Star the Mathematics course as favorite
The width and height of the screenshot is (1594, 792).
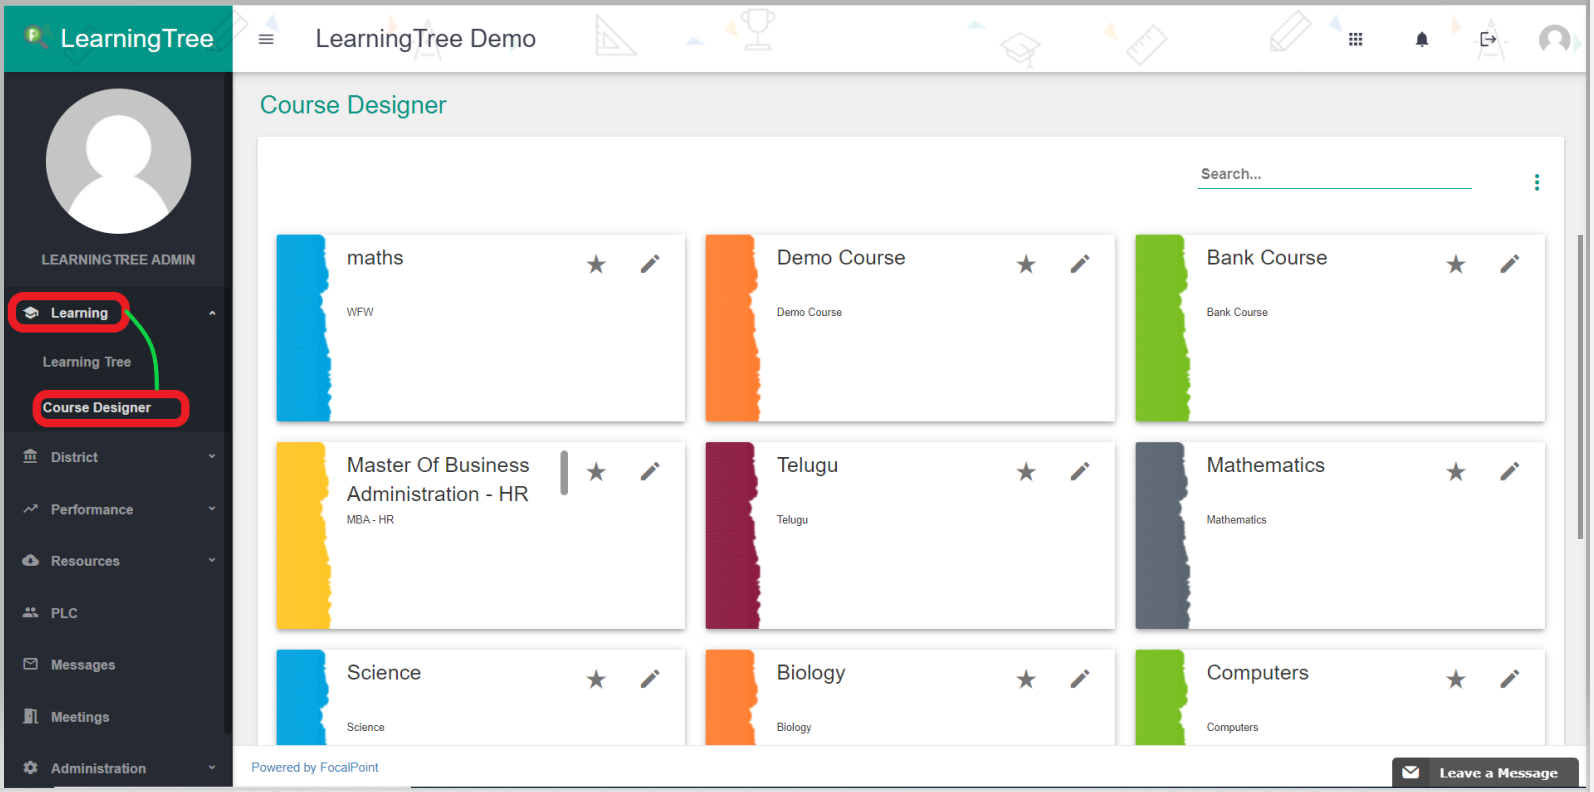(1456, 471)
